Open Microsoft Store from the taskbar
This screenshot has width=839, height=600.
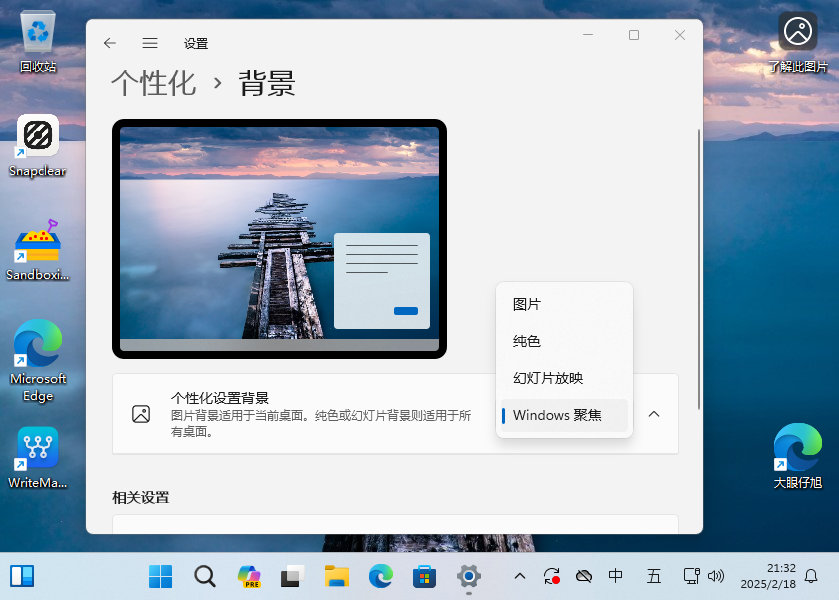(424, 576)
